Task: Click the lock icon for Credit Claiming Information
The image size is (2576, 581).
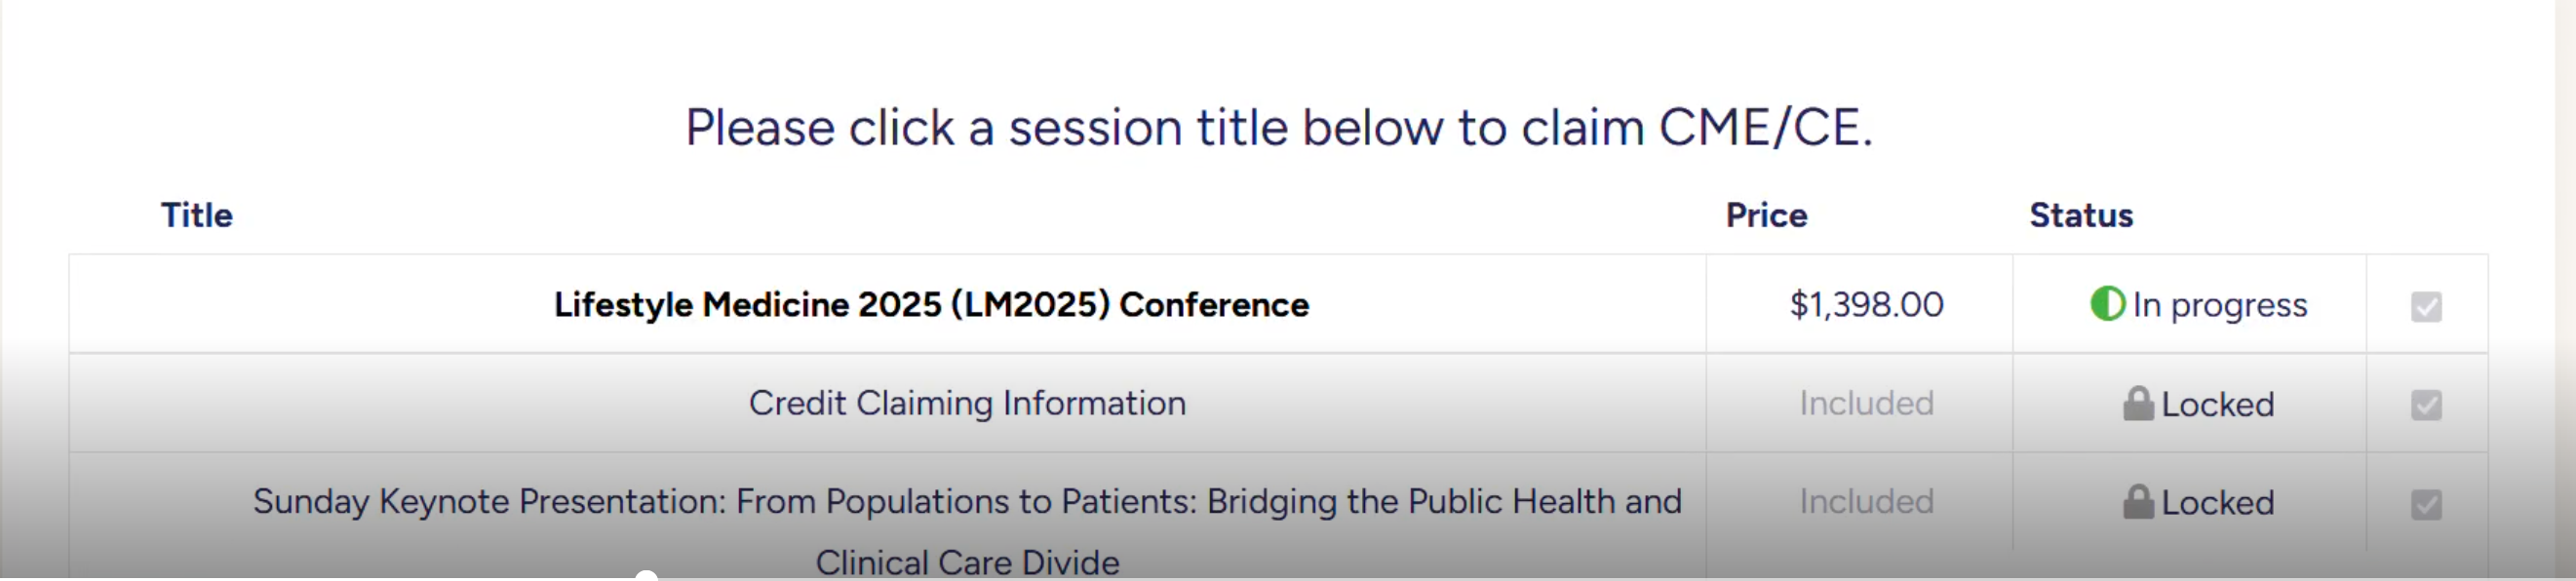Action: (2138, 404)
